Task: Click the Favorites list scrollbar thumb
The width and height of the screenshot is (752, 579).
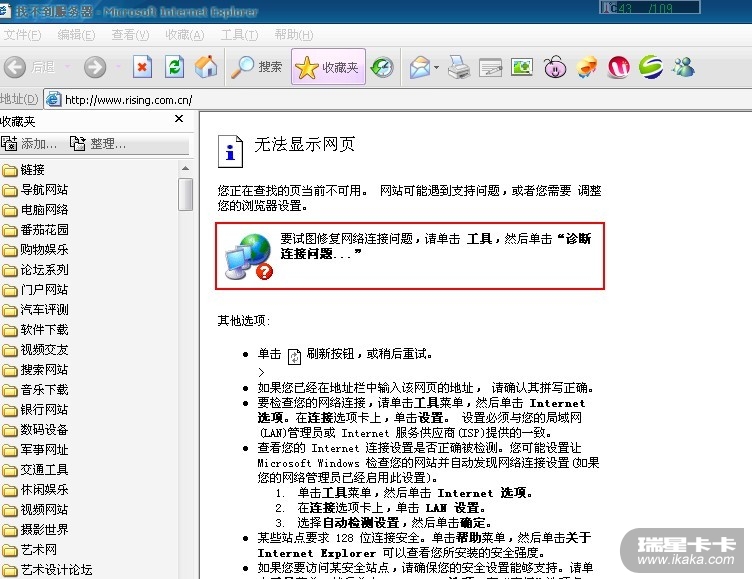Action: click(186, 194)
